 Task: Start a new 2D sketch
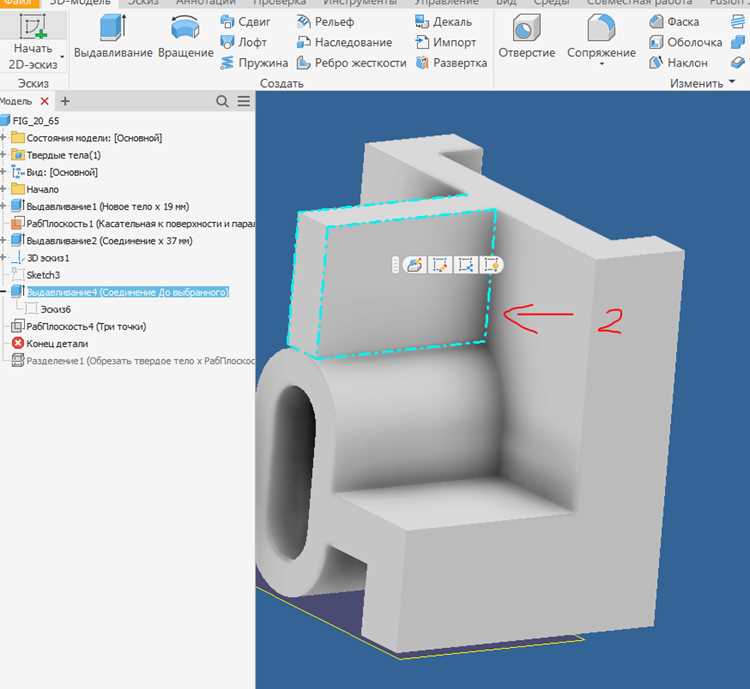33,41
